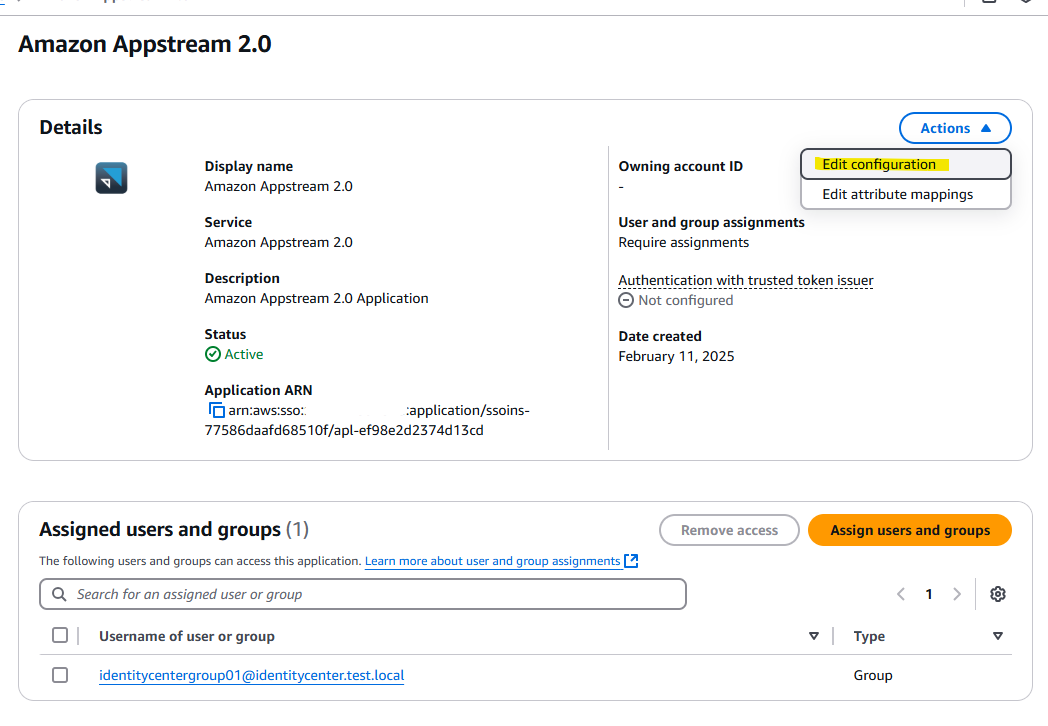The width and height of the screenshot is (1048, 726).
Task: Sort by the Type column arrow
Action: pos(998,636)
